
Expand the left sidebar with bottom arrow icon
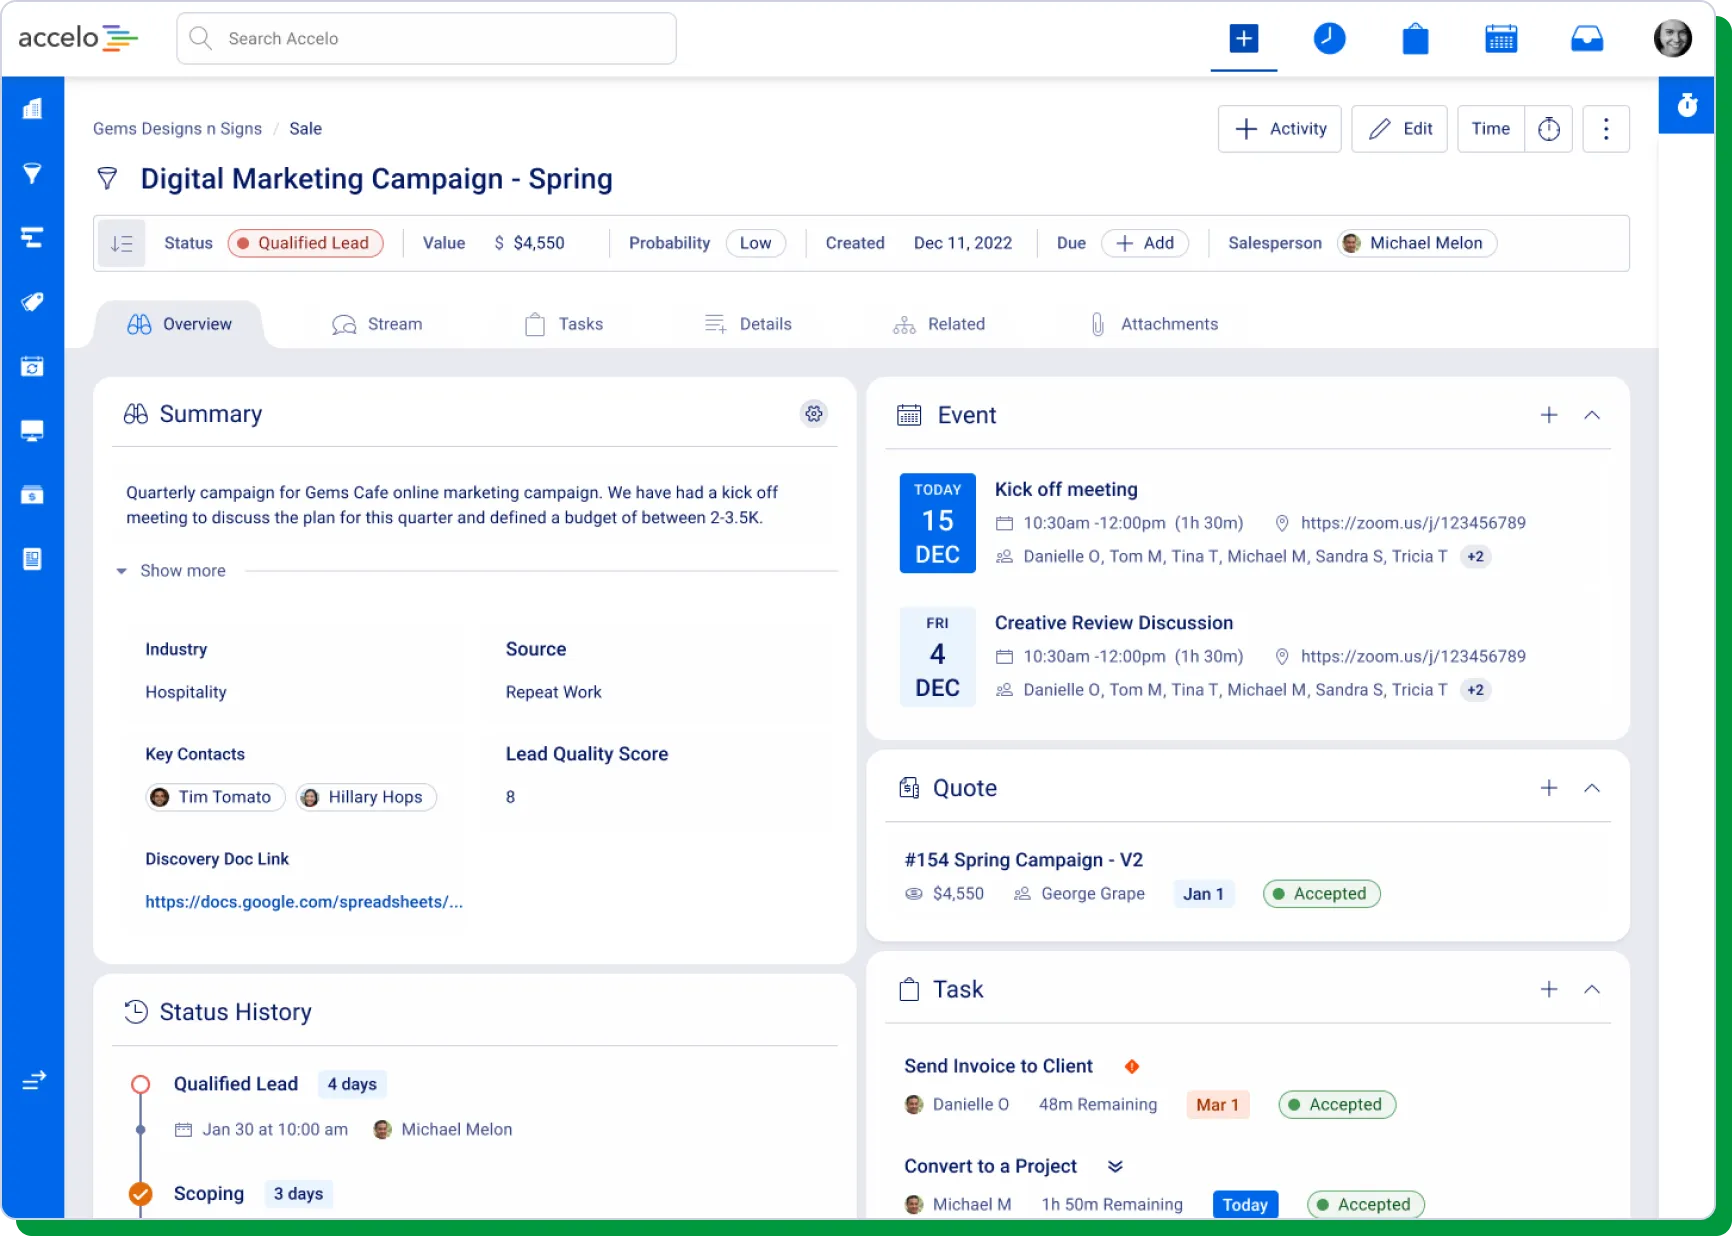point(33,1080)
